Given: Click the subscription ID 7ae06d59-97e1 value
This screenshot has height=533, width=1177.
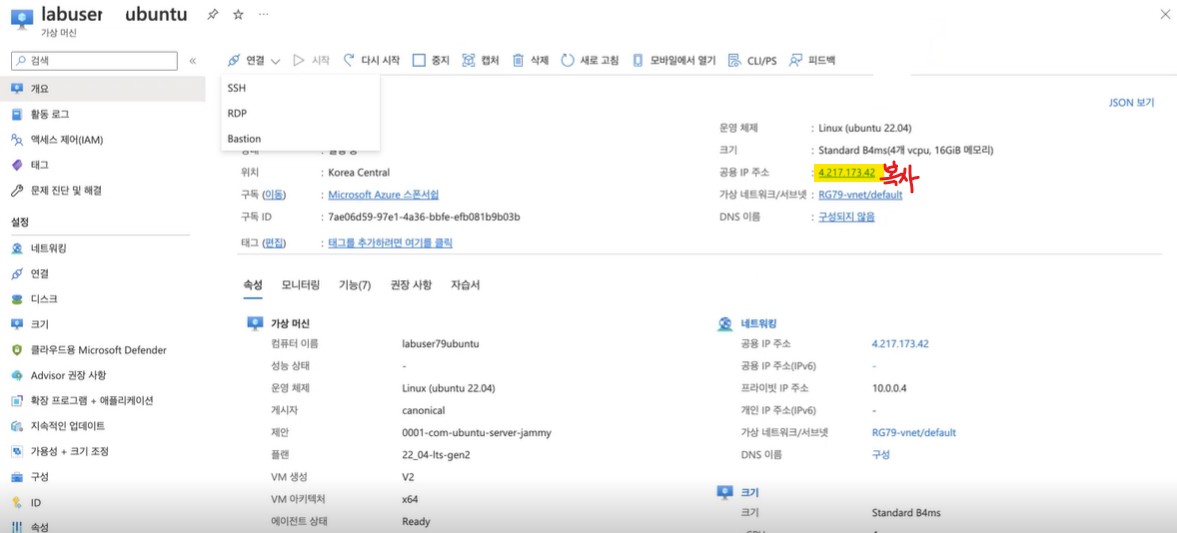Looking at the screenshot, I should pos(424,217).
